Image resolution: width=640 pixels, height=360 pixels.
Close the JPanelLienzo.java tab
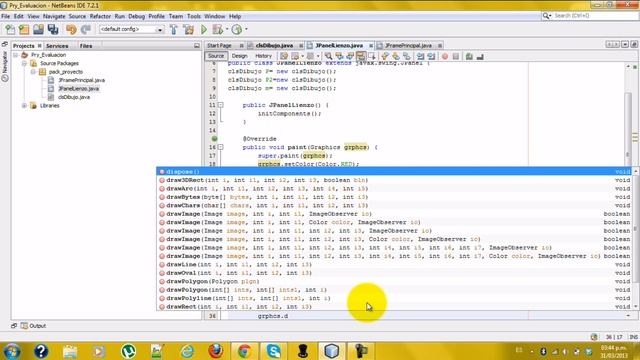click(371, 46)
